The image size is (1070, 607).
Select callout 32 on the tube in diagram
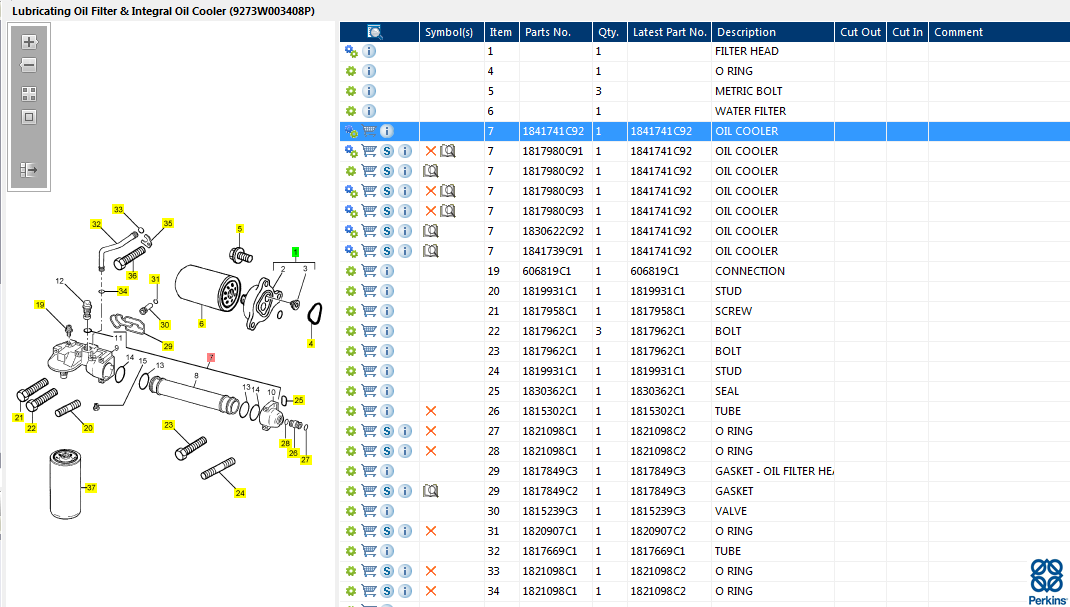(96, 224)
